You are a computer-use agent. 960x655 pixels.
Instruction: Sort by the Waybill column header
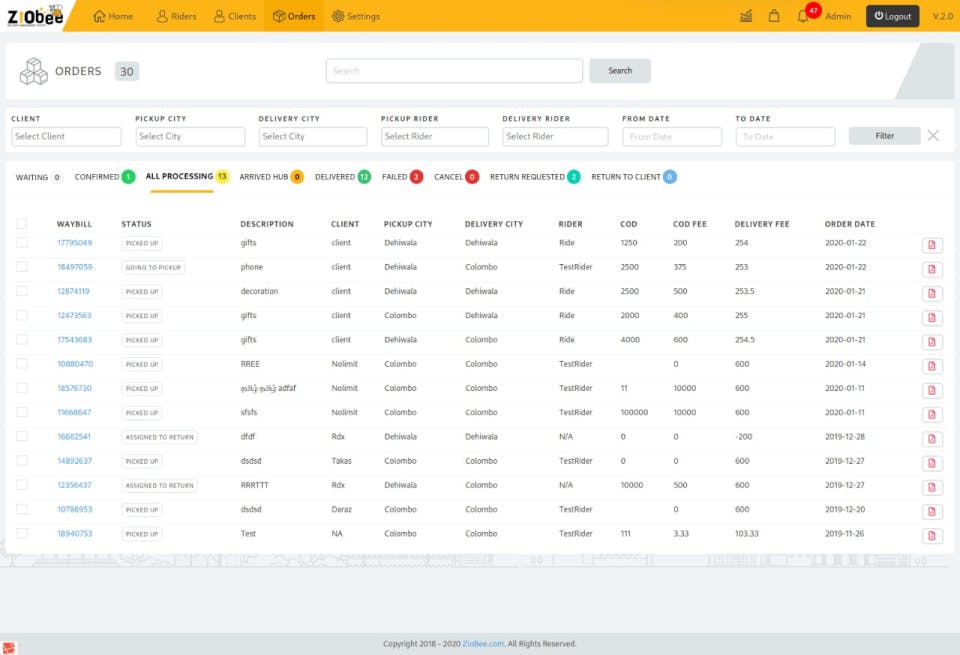click(74, 224)
